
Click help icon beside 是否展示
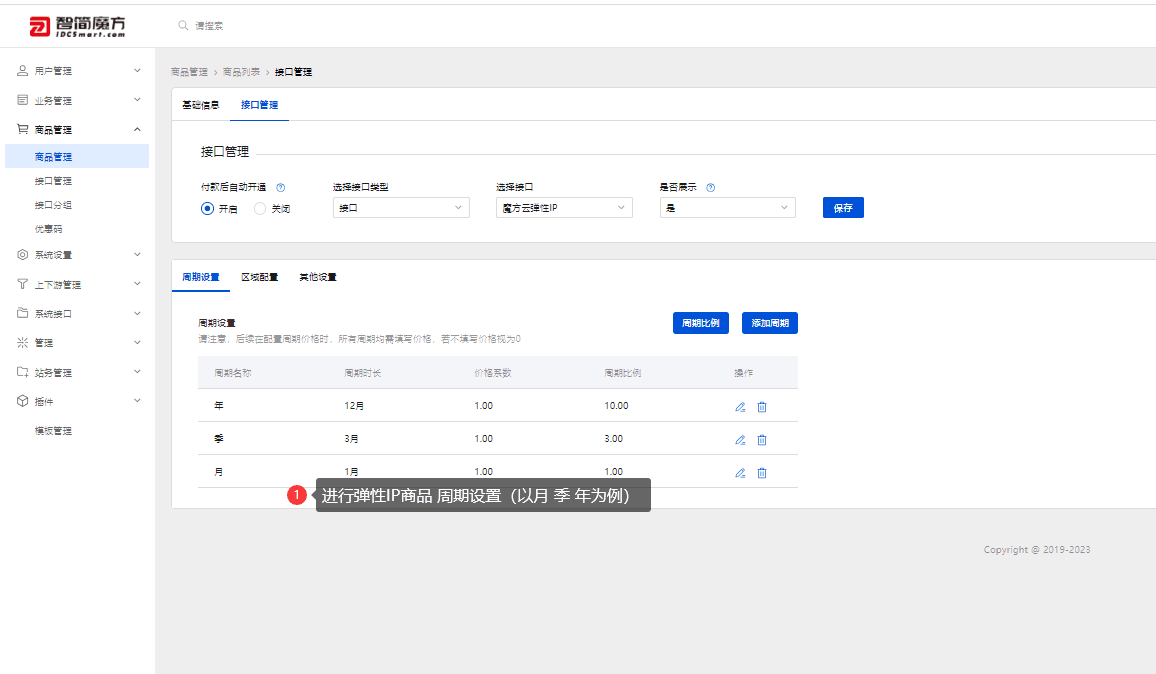click(x=711, y=187)
